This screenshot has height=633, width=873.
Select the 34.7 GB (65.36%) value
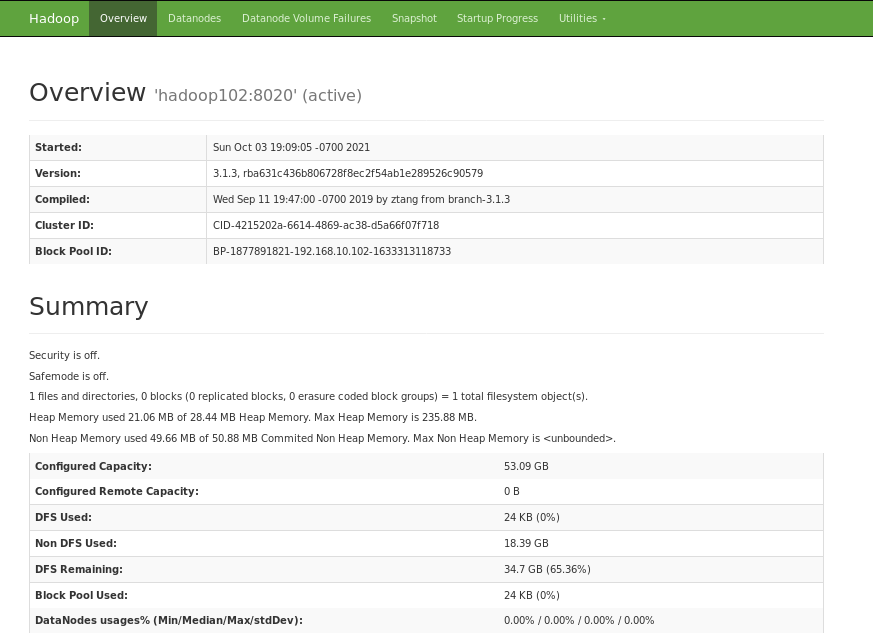[x=547, y=570]
